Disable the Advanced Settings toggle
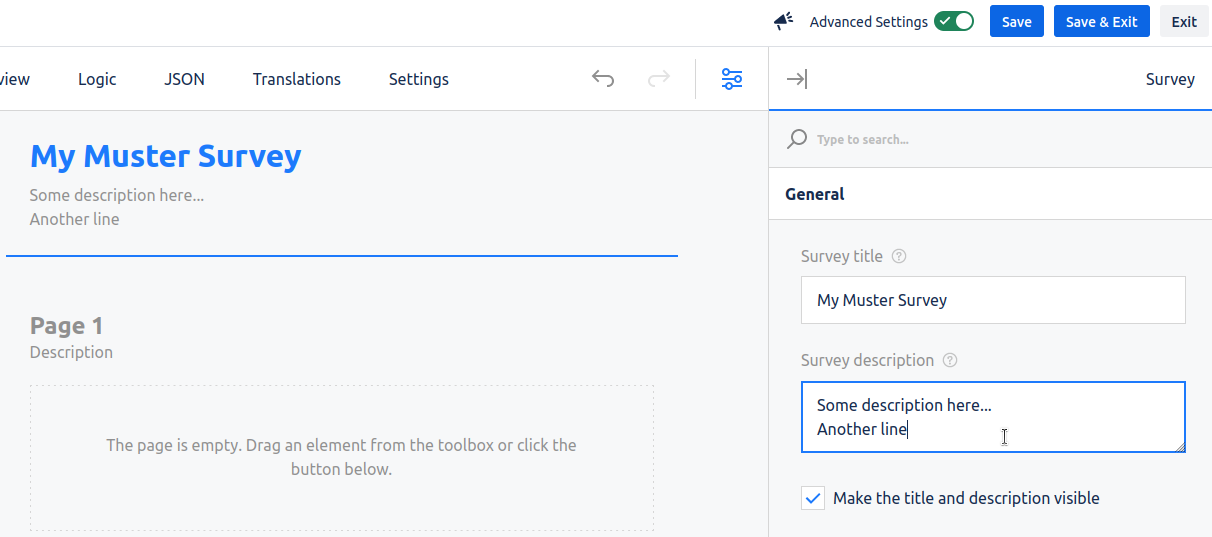 [x=954, y=21]
